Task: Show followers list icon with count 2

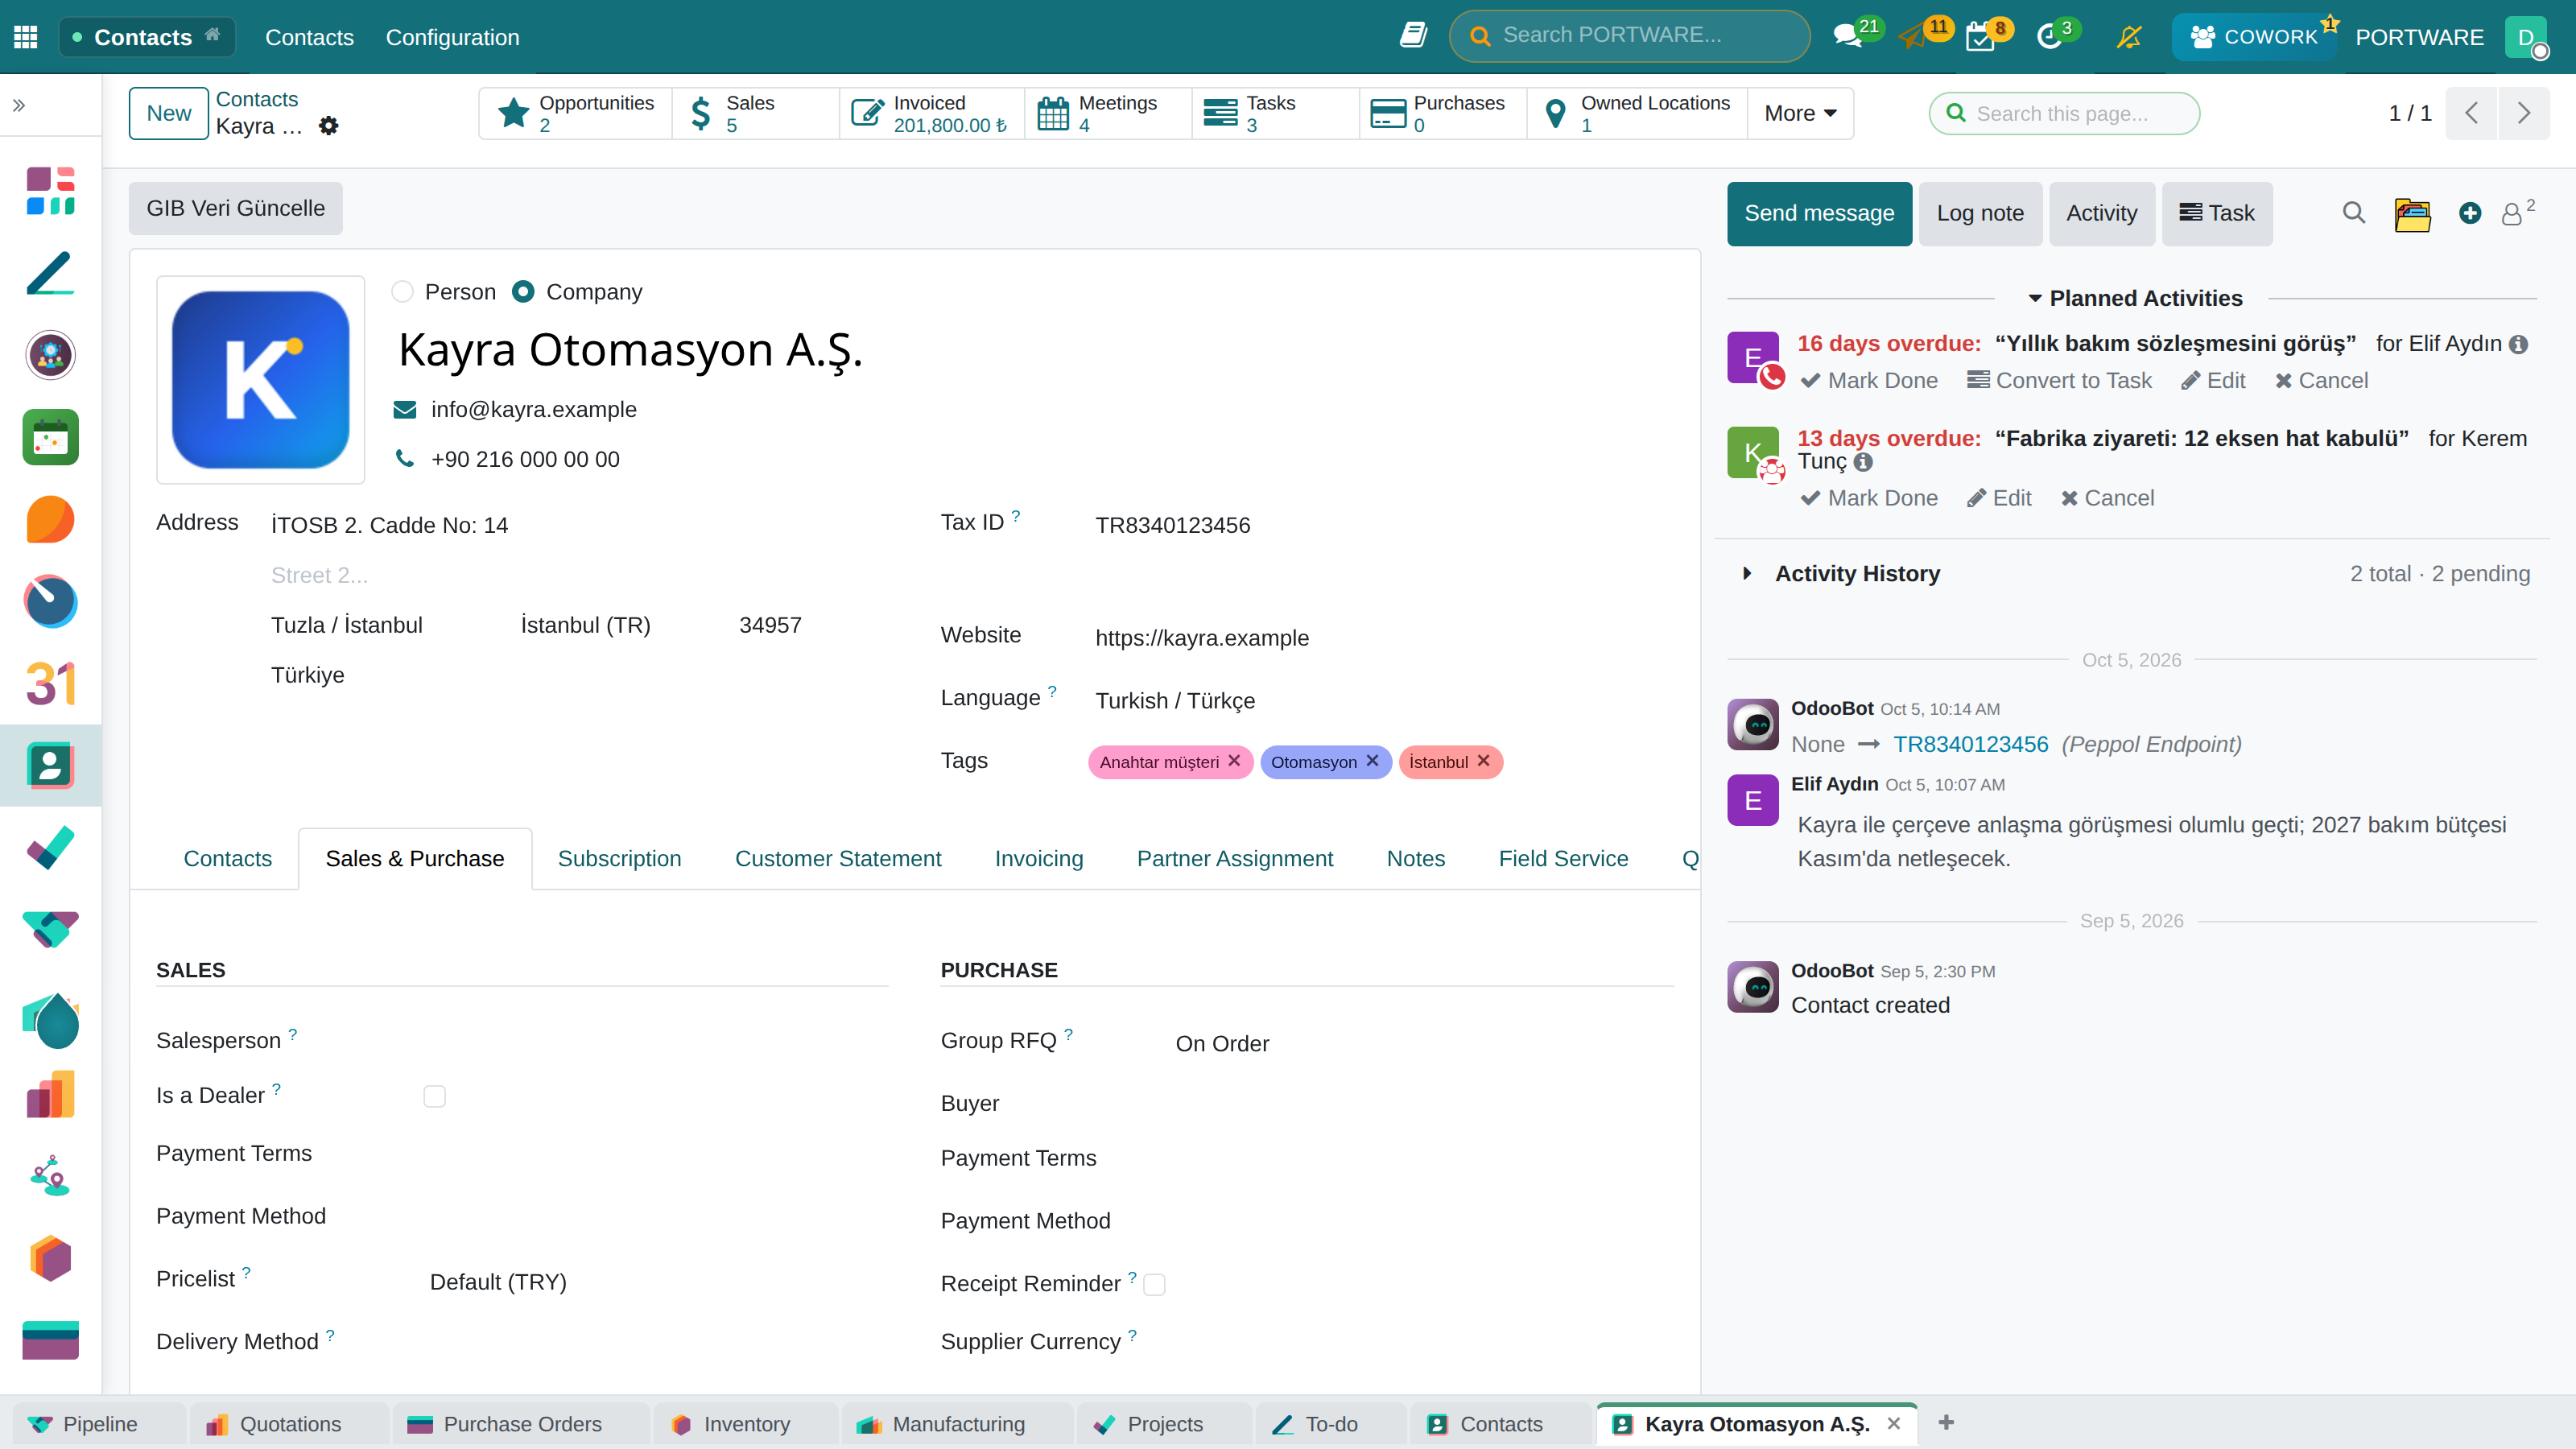Action: [x=2518, y=212]
